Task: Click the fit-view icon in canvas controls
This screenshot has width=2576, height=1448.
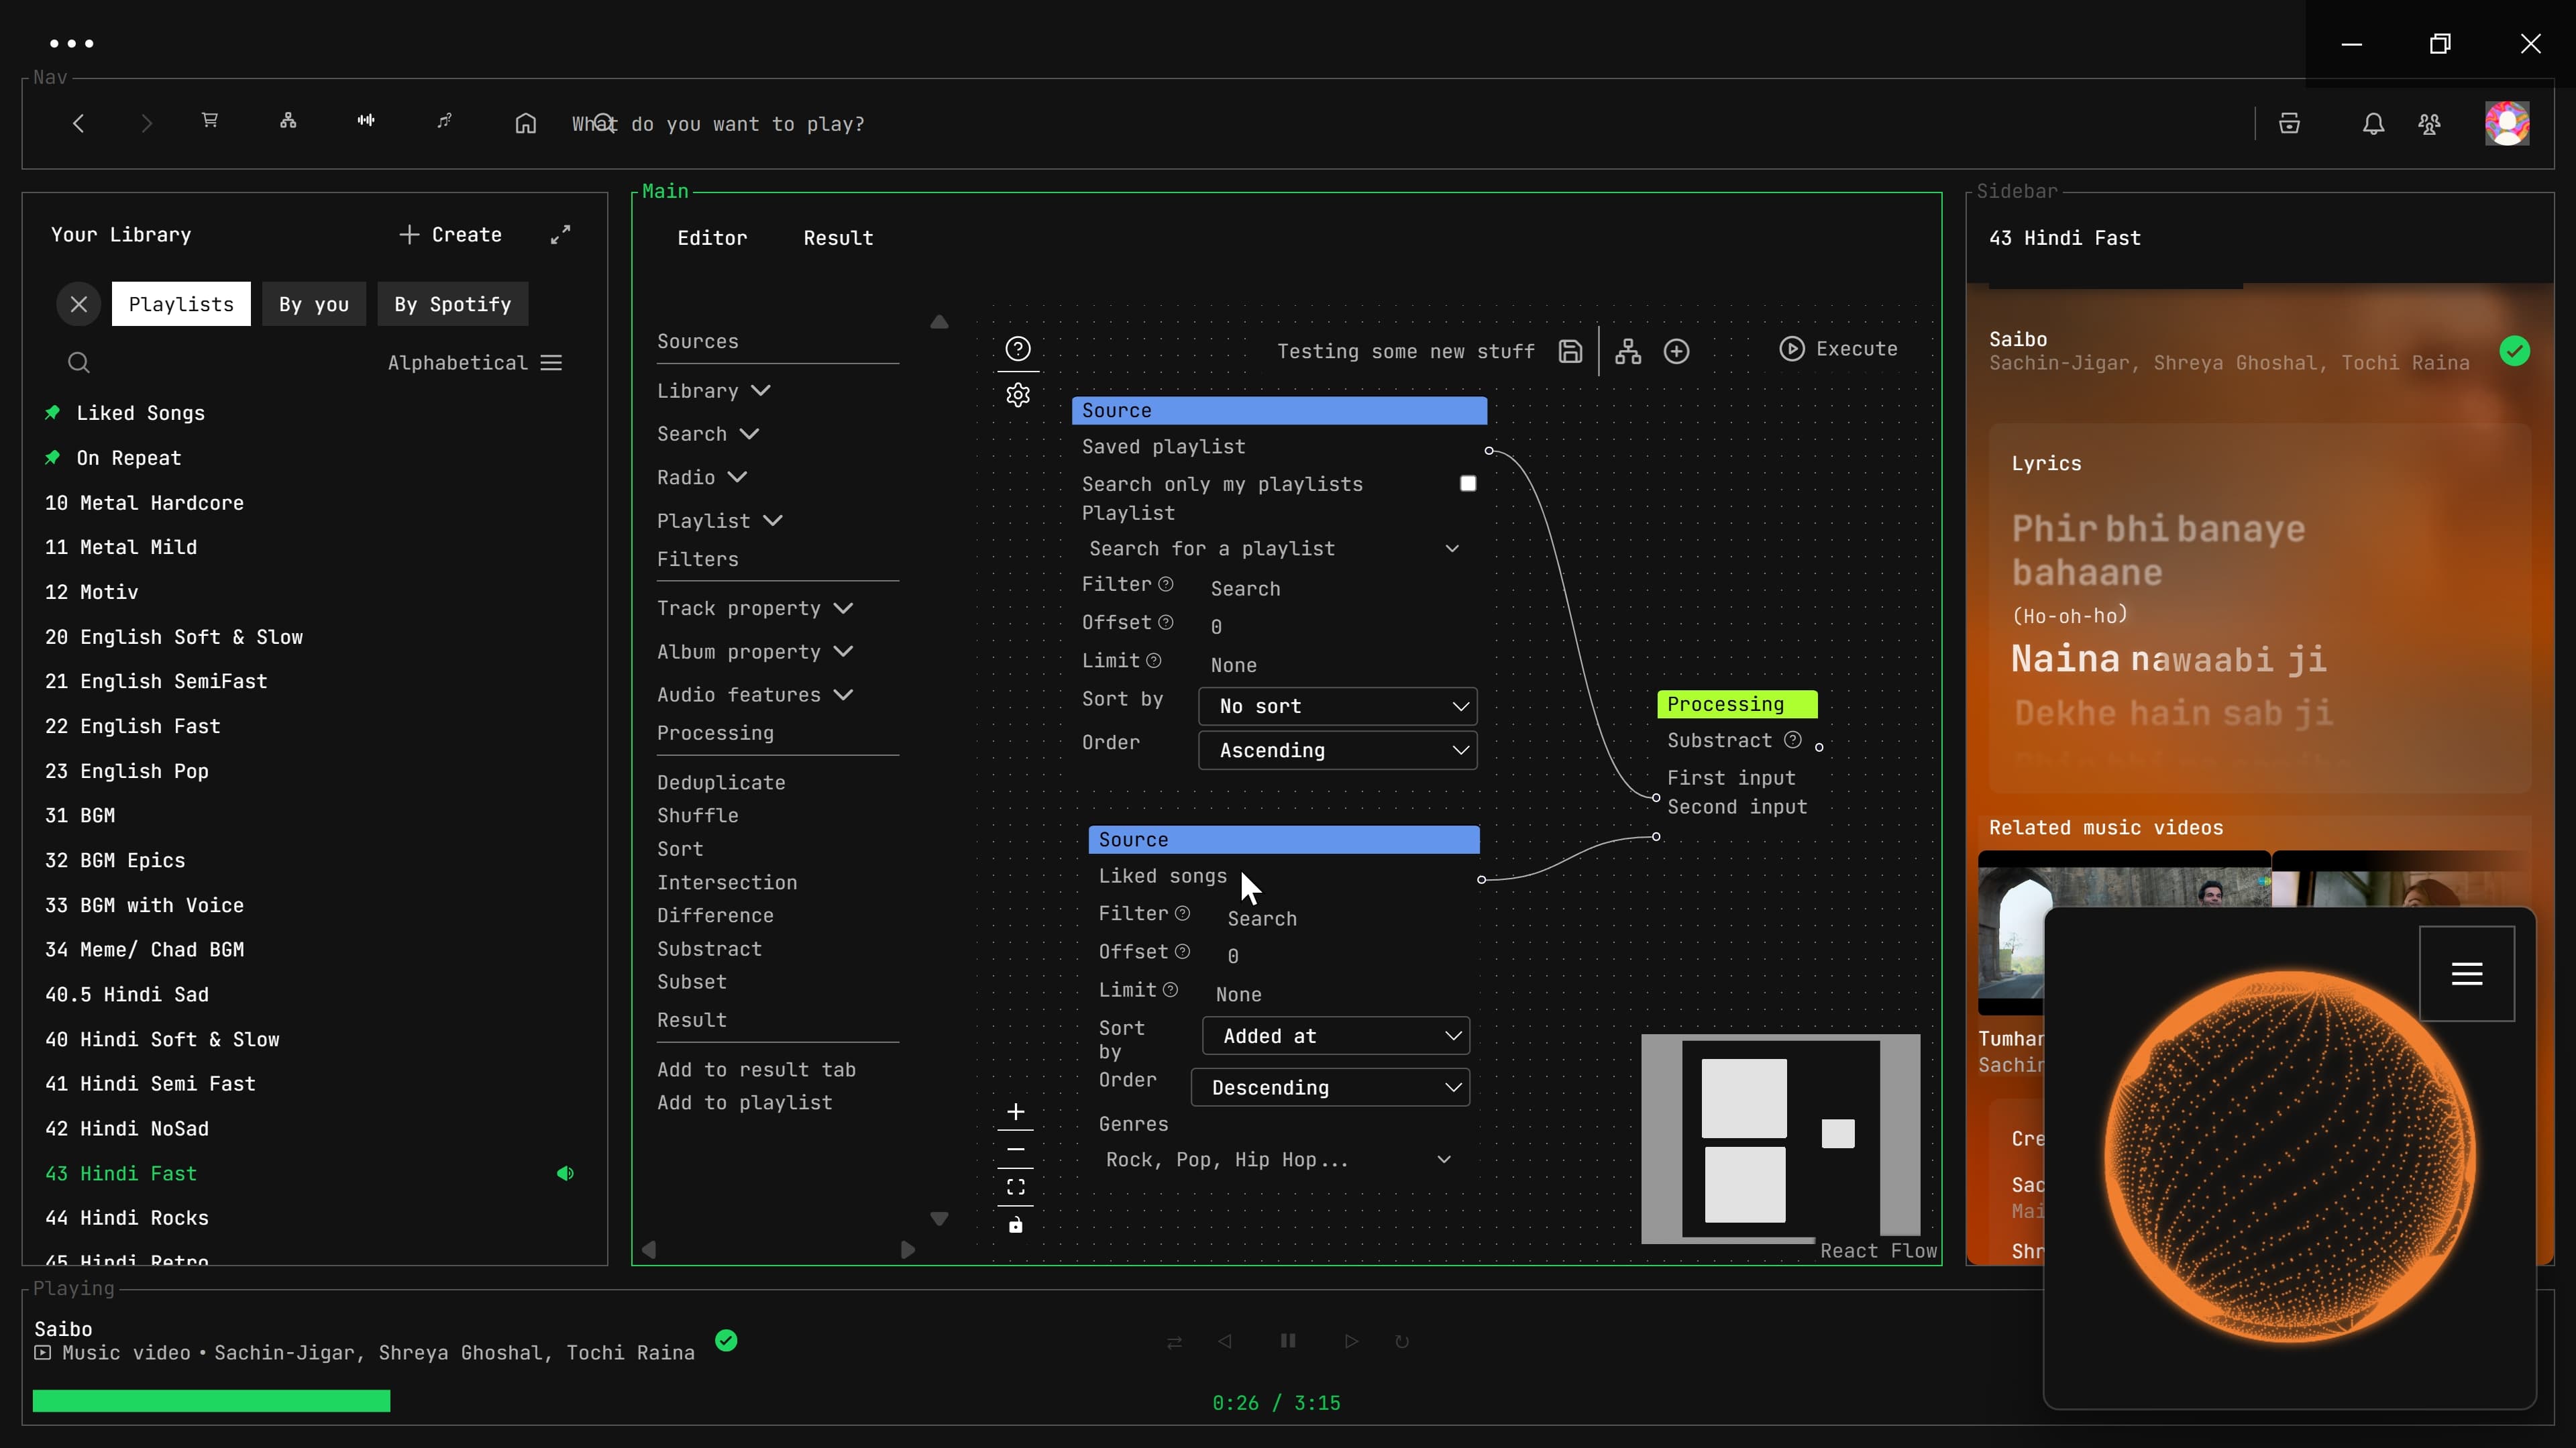Action: [1016, 1187]
